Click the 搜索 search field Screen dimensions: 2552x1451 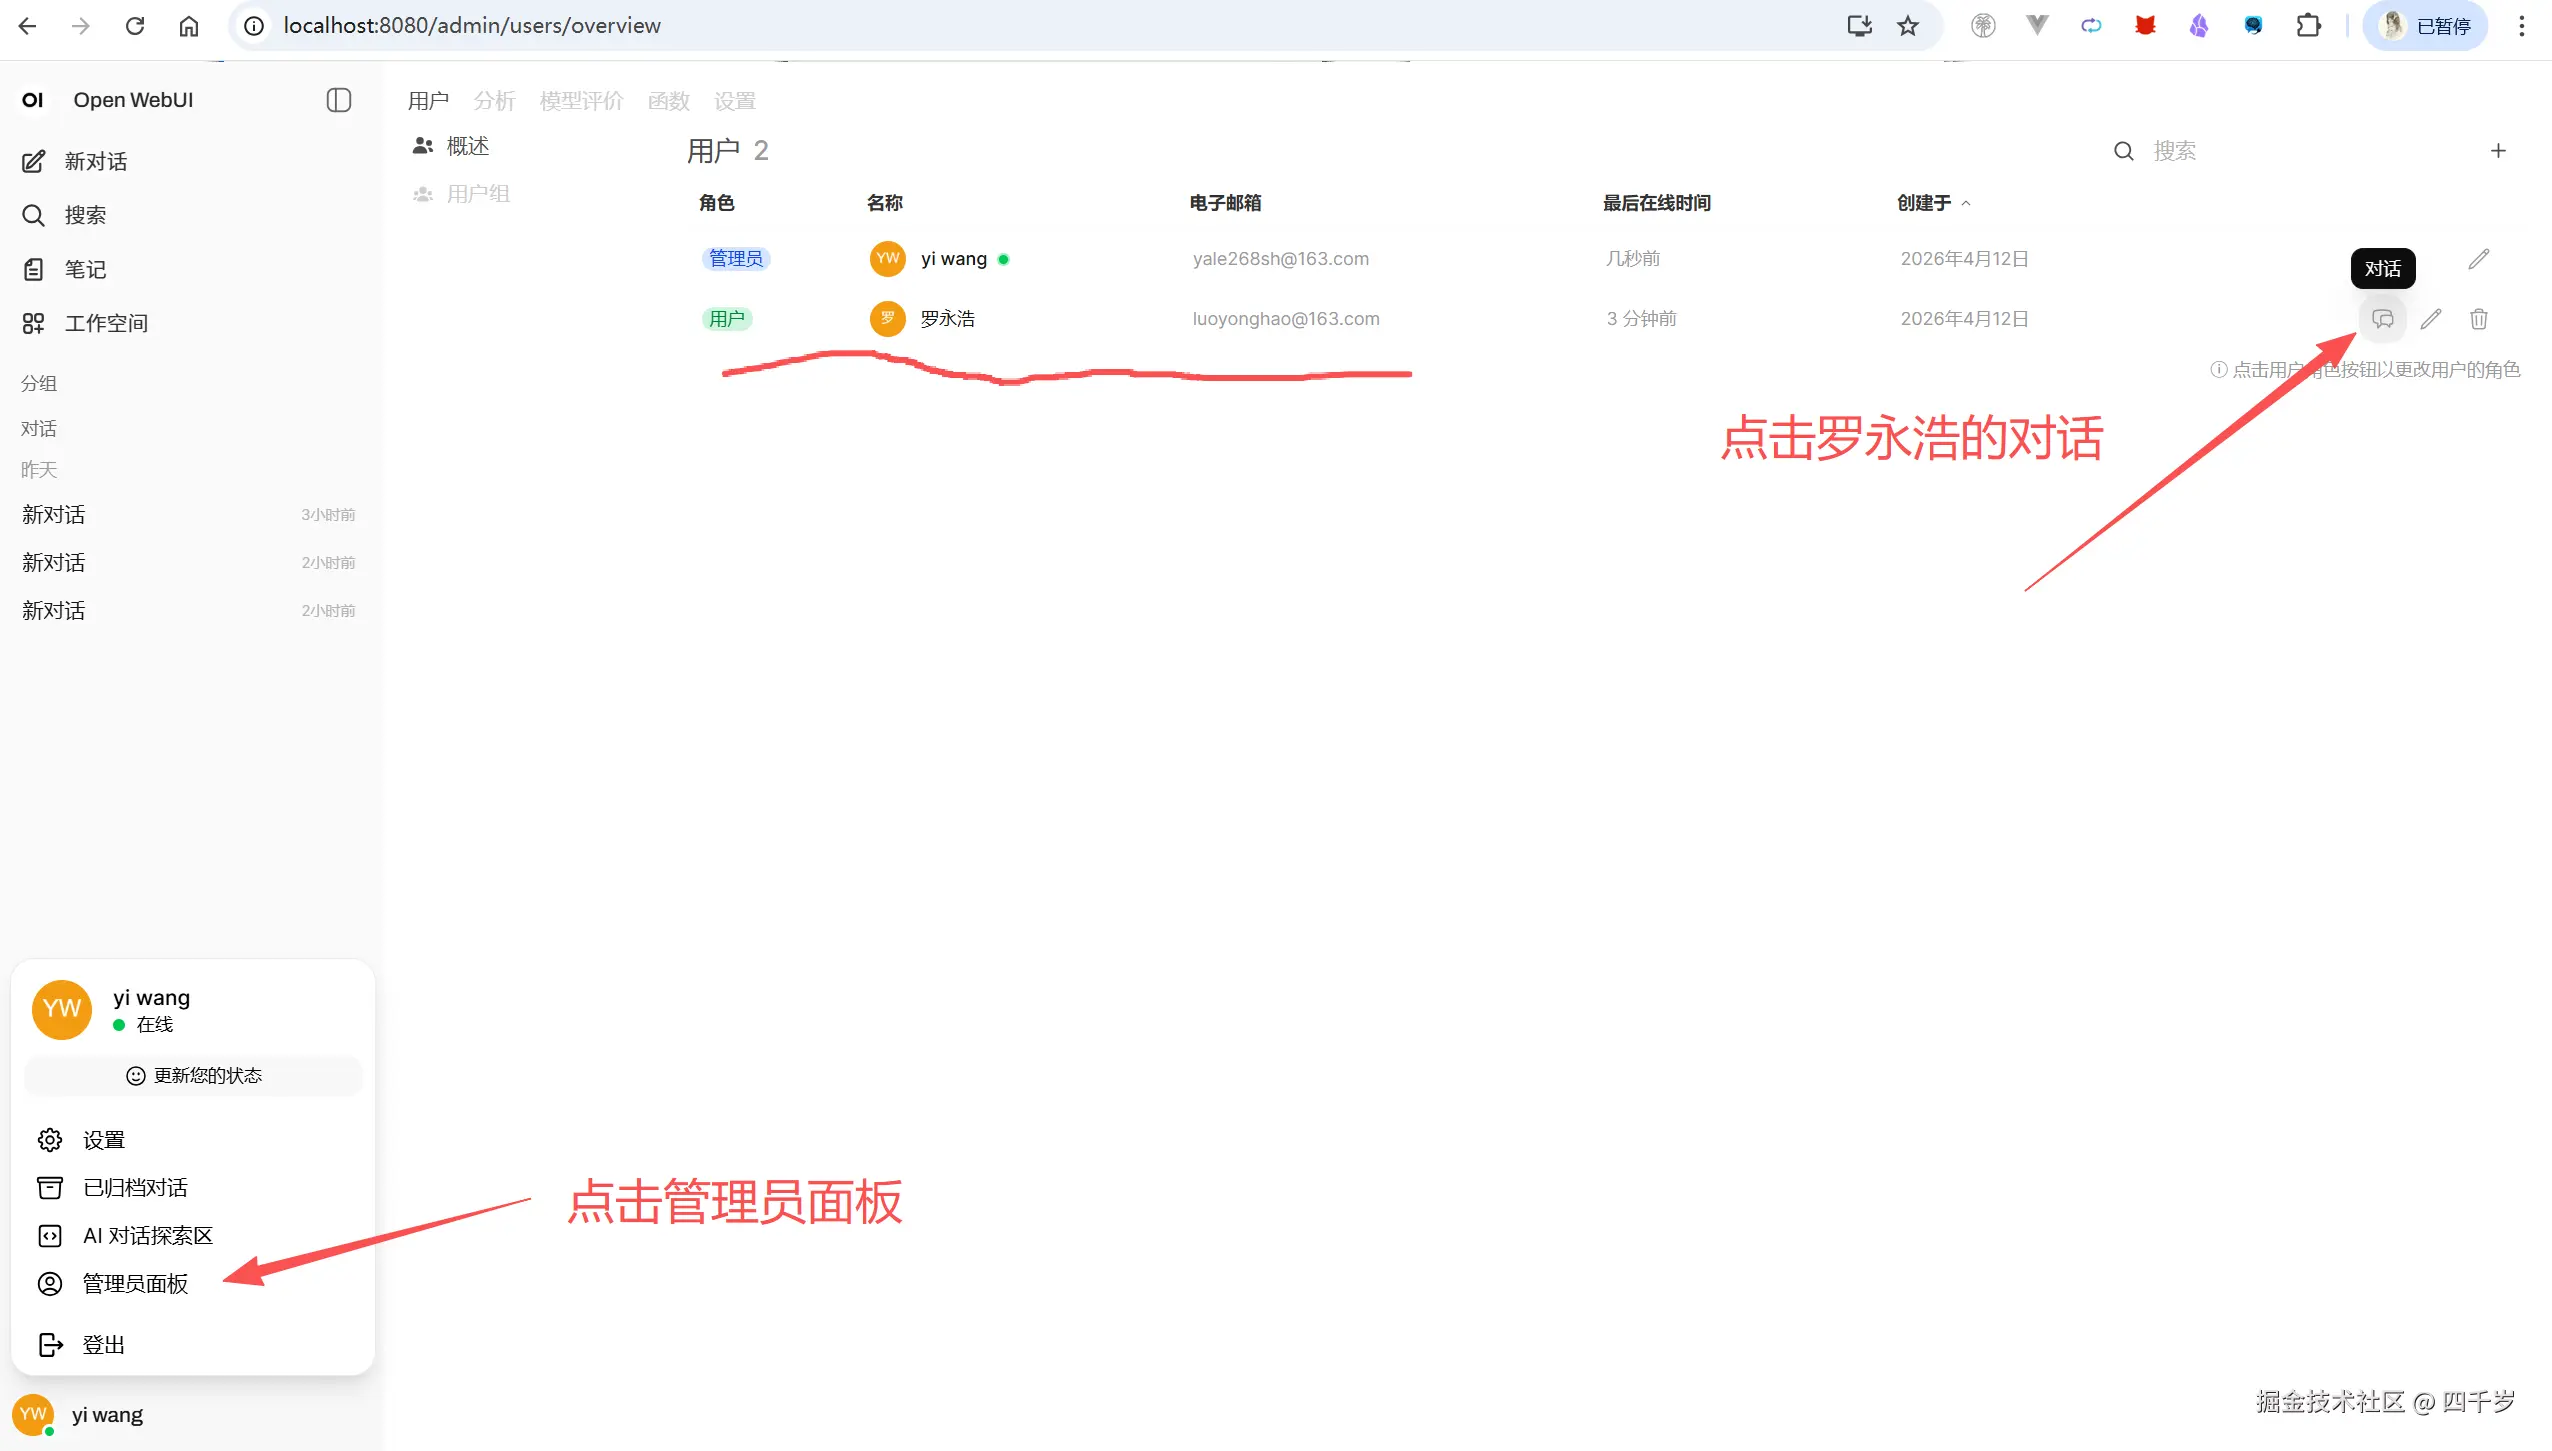(2175, 150)
